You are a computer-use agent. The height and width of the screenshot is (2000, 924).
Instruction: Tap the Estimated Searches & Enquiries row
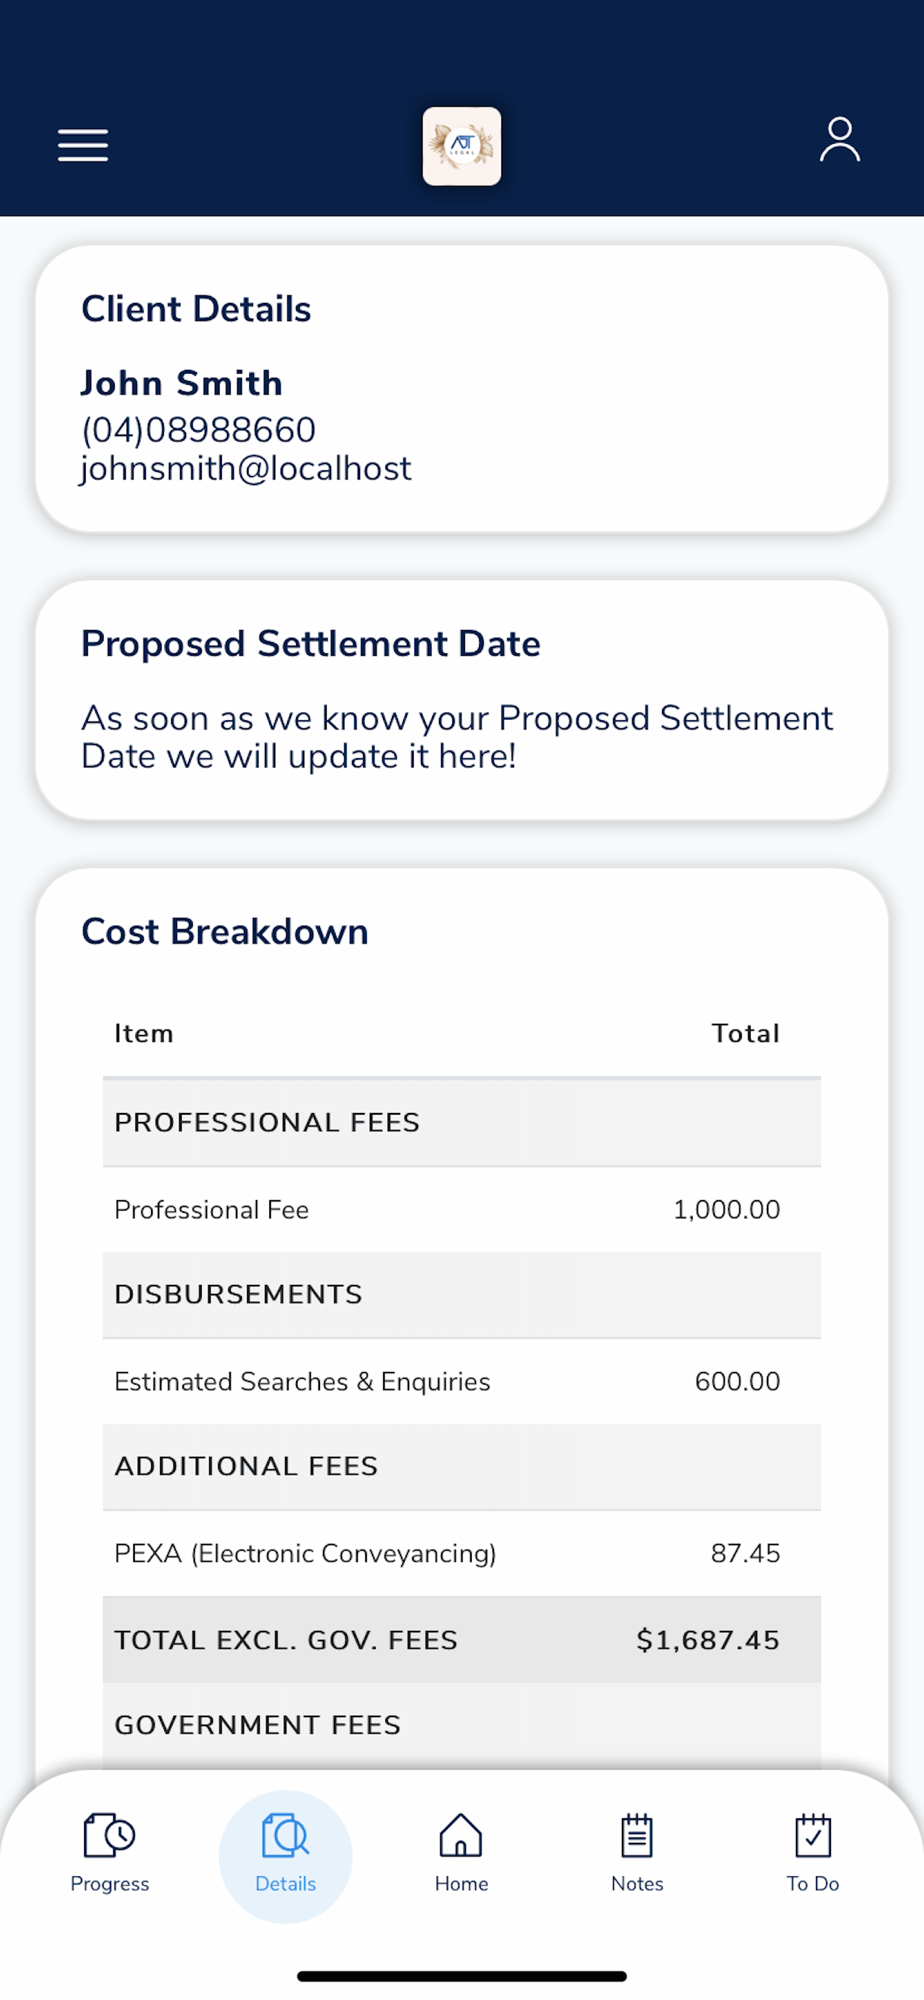click(x=461, y=1382)
